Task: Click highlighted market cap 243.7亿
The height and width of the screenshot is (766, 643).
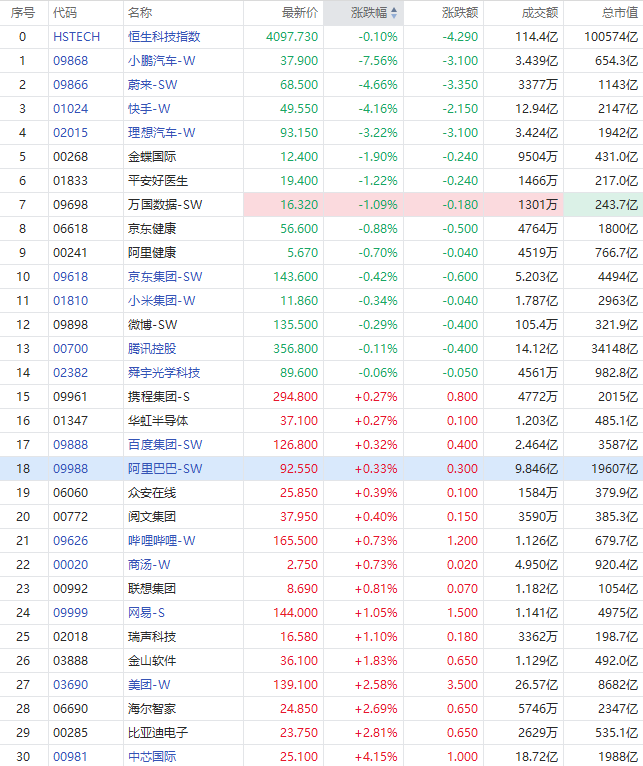Action: coord(617,204)
